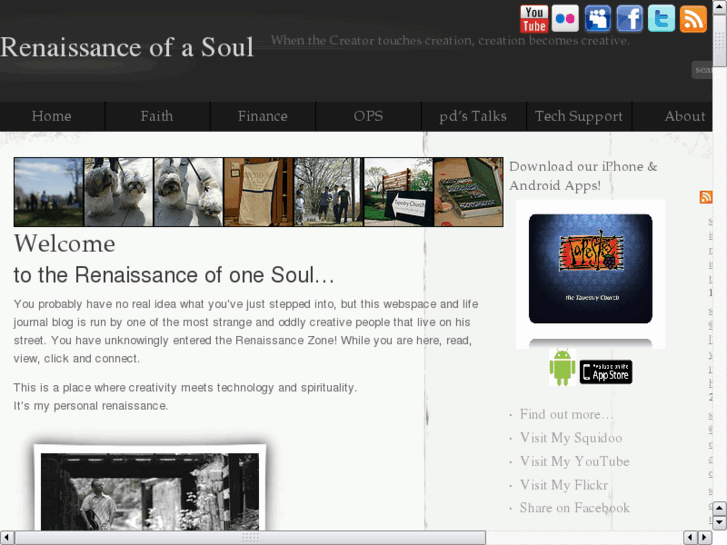Click the Share on Facebook link
Viewport: 727px width, 545px height.
coord(574,508)
